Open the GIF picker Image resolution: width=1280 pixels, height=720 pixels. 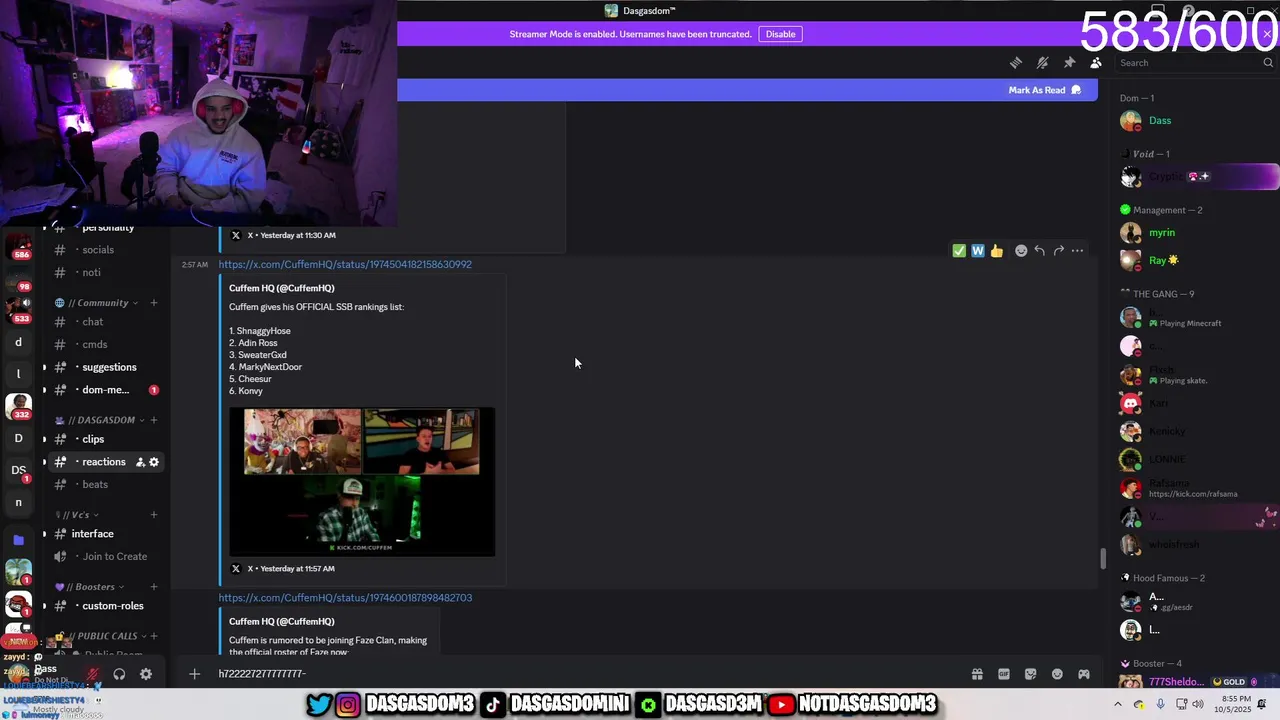click(1004, 674)
